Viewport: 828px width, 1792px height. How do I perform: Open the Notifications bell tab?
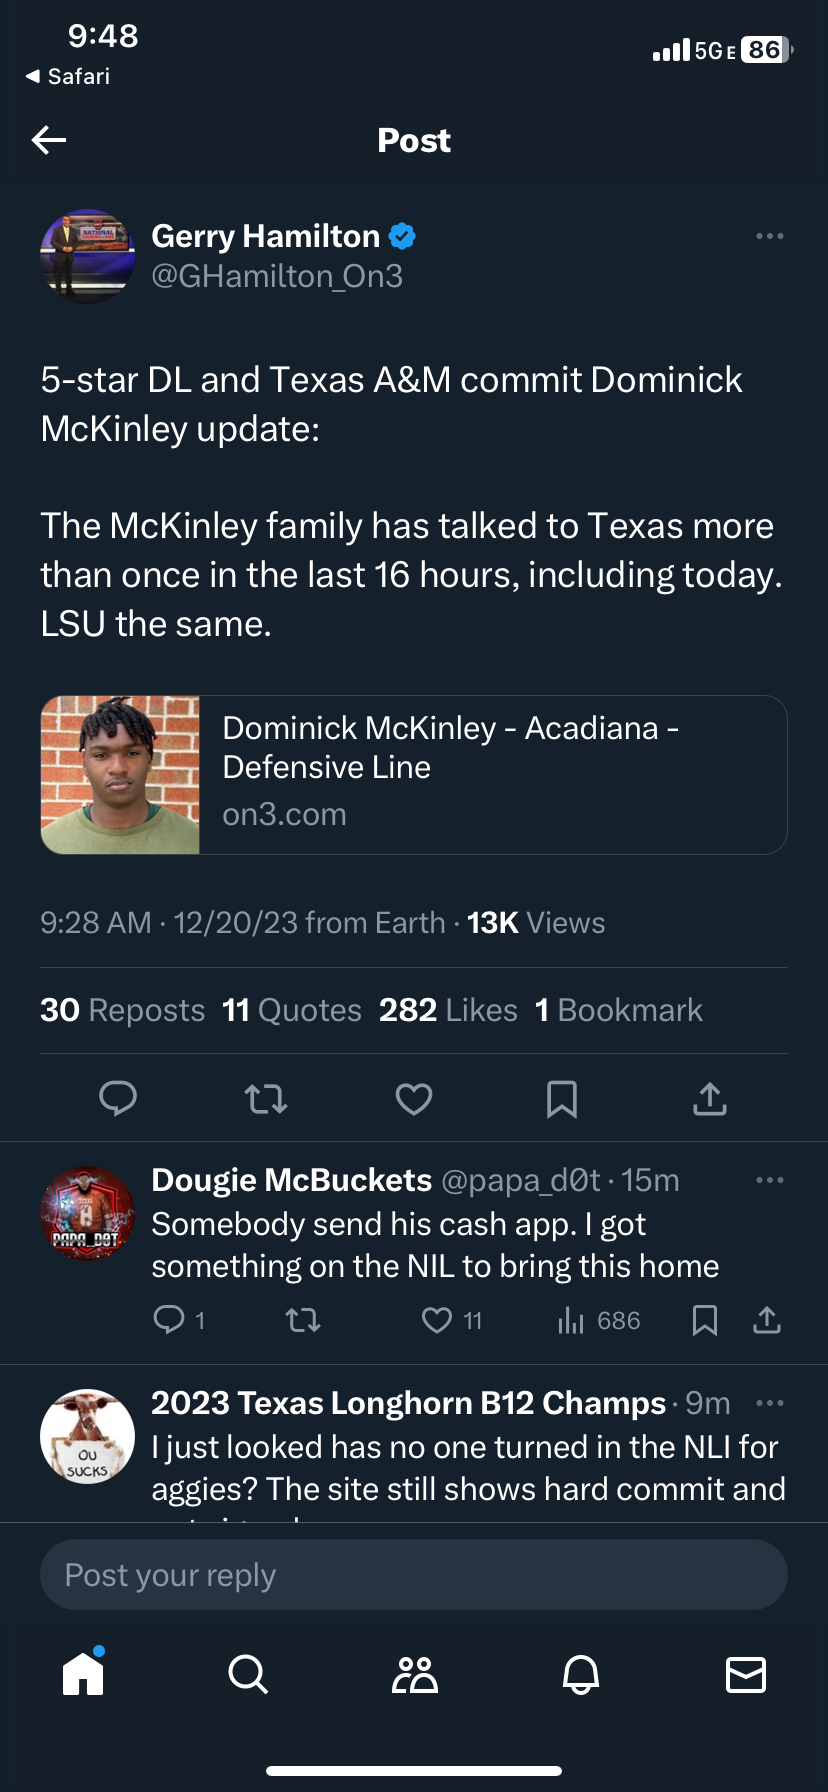[581, 1673]
